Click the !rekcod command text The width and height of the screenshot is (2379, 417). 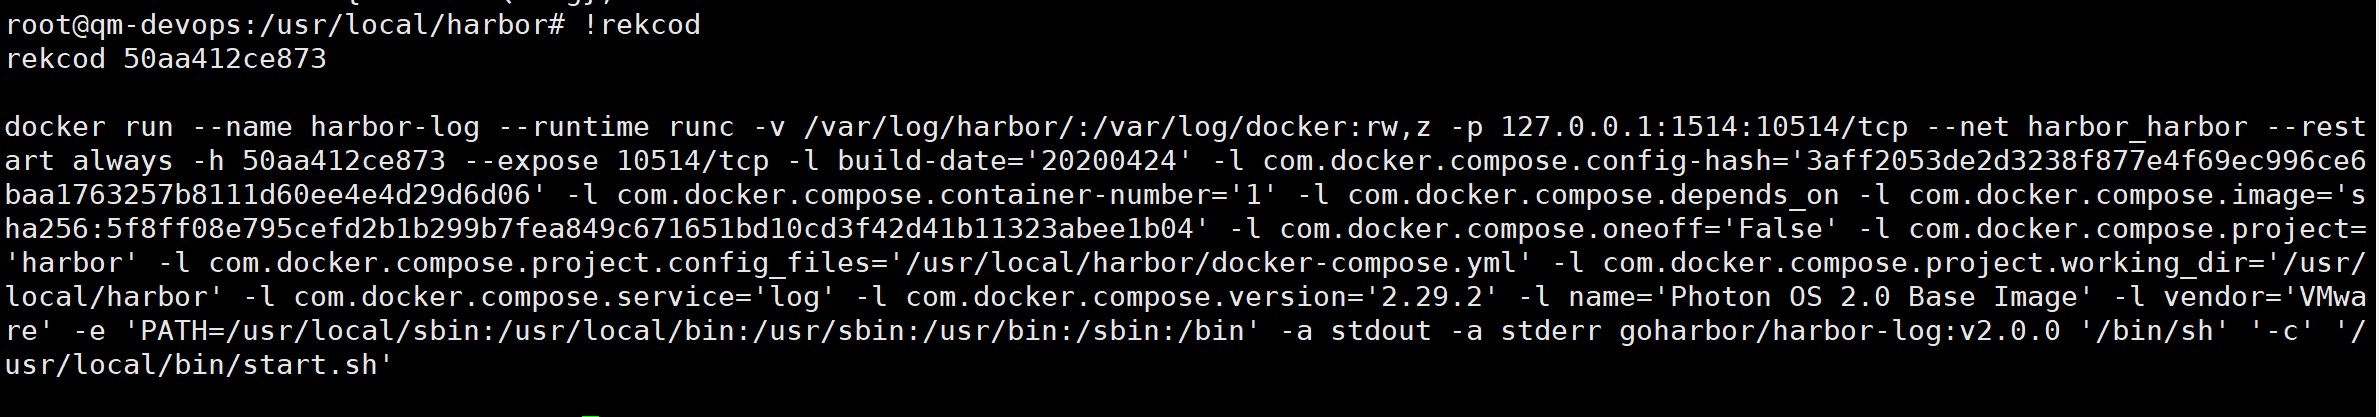coord(641,25)
